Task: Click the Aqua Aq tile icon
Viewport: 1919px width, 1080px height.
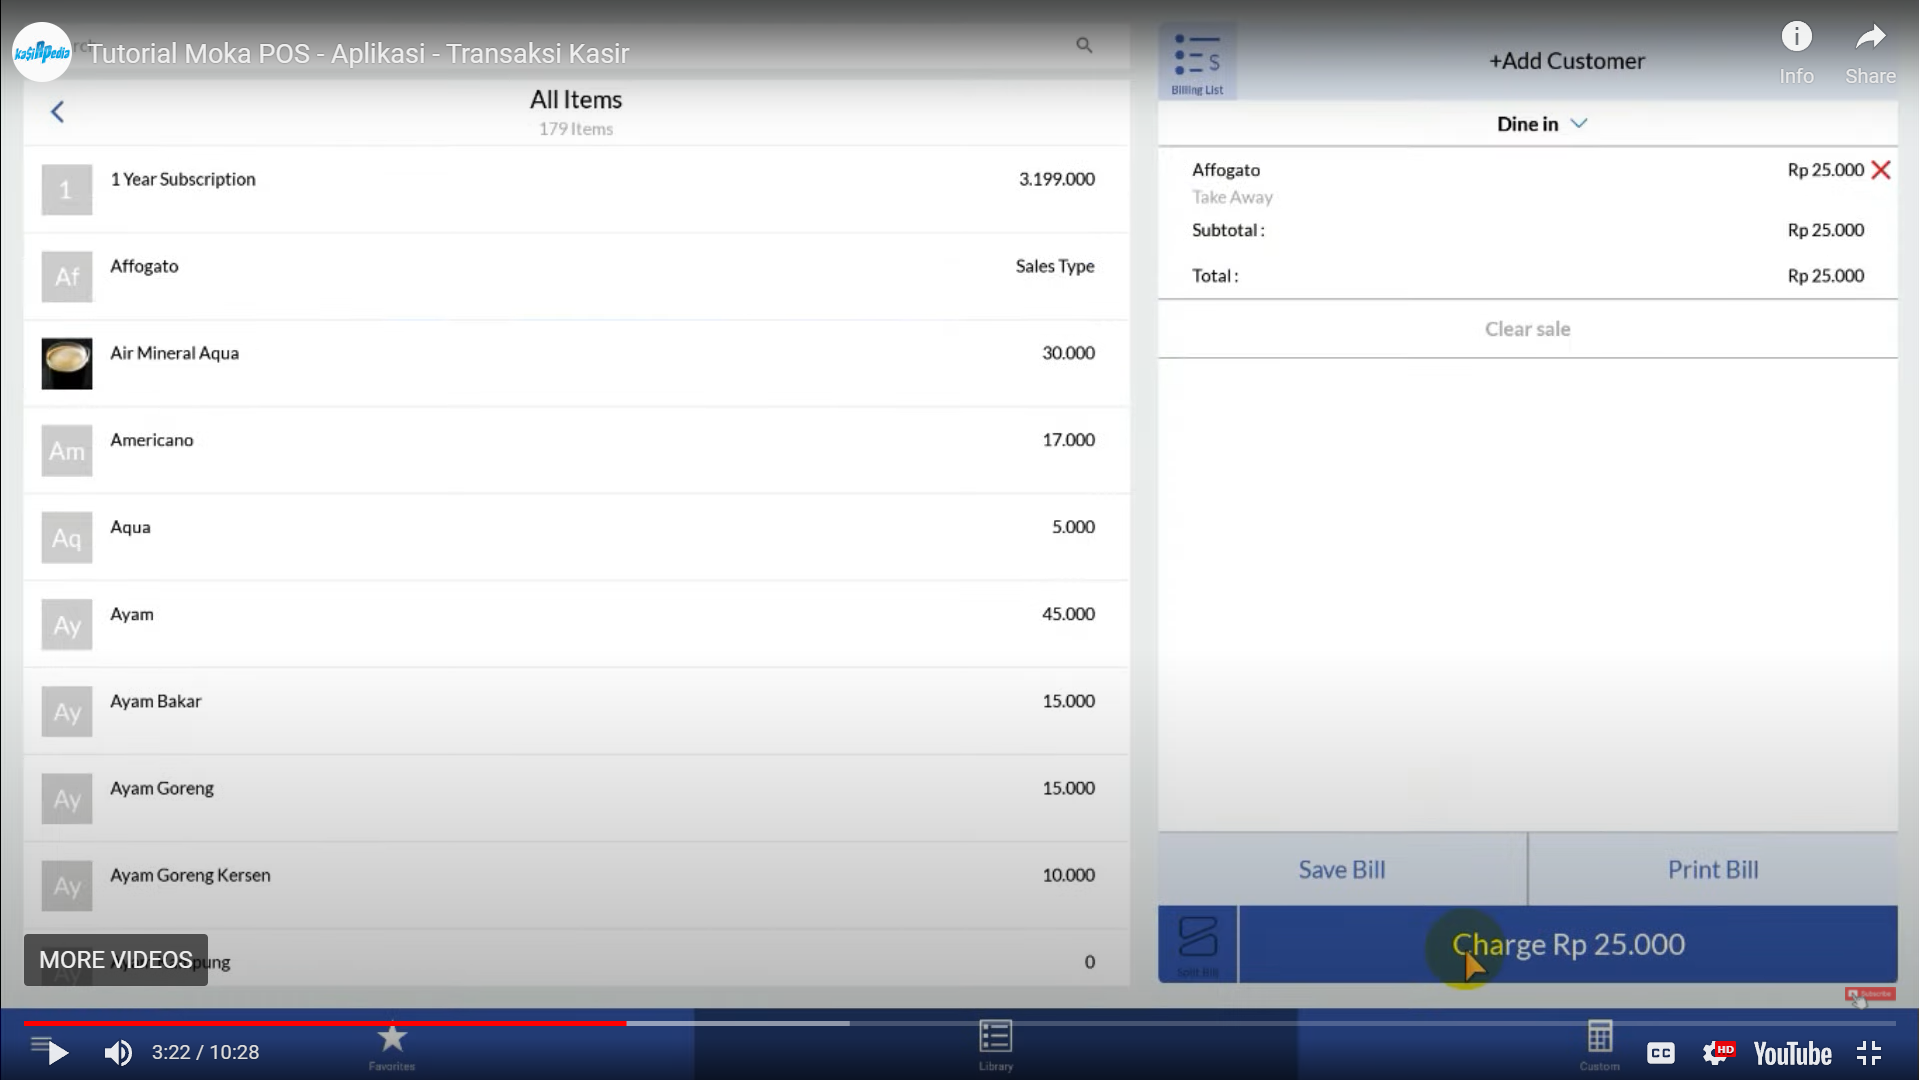Action: [67, 538]
